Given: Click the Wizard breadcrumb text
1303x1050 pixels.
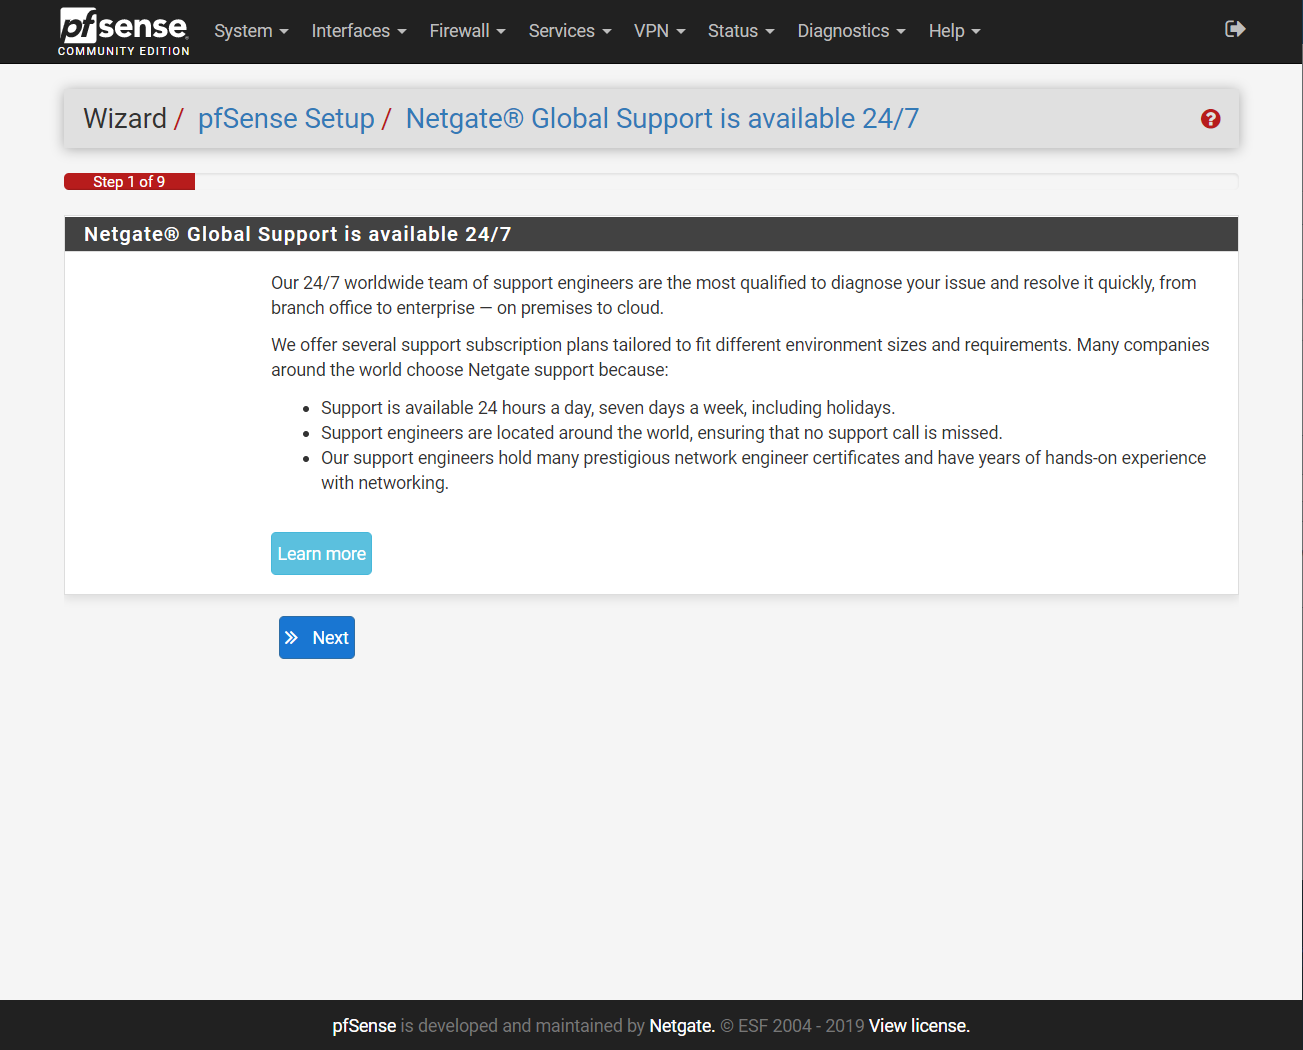Looking at the screenshot, I should (125, 119).
